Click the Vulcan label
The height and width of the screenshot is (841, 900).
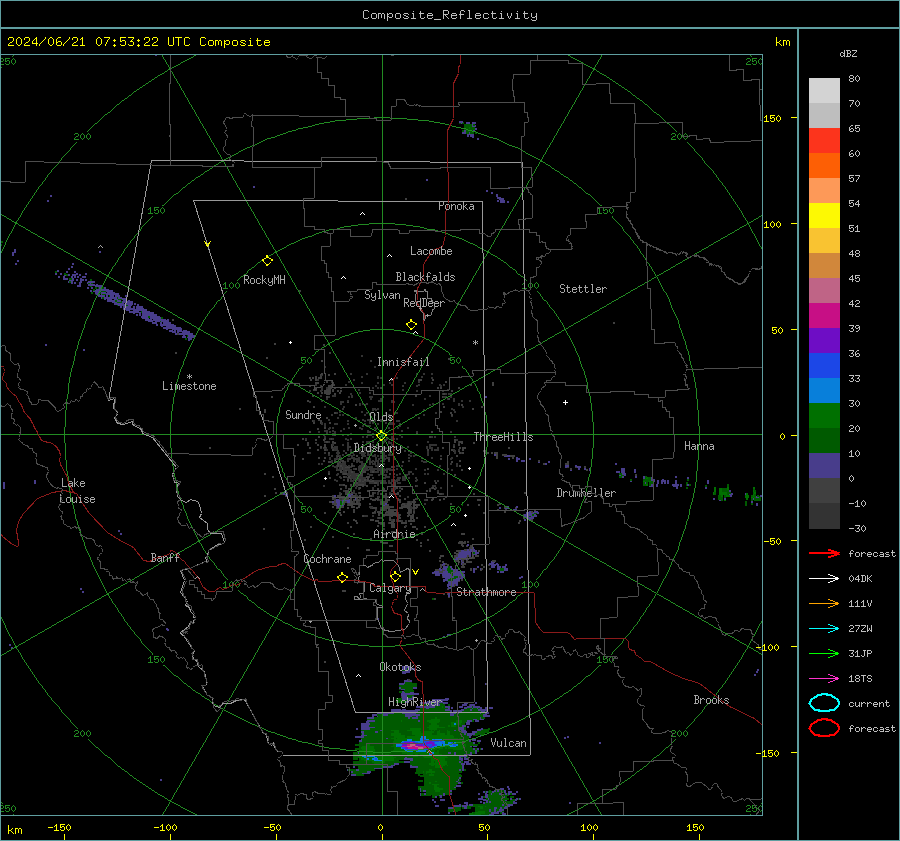[x=508, y=743]
